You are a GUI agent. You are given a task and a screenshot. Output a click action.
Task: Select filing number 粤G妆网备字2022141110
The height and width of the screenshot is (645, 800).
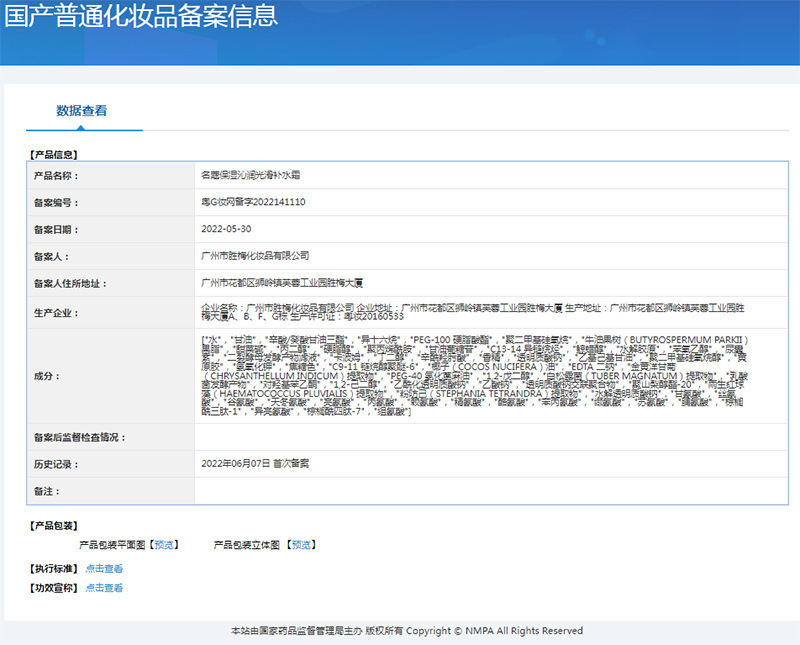(253, 202)
